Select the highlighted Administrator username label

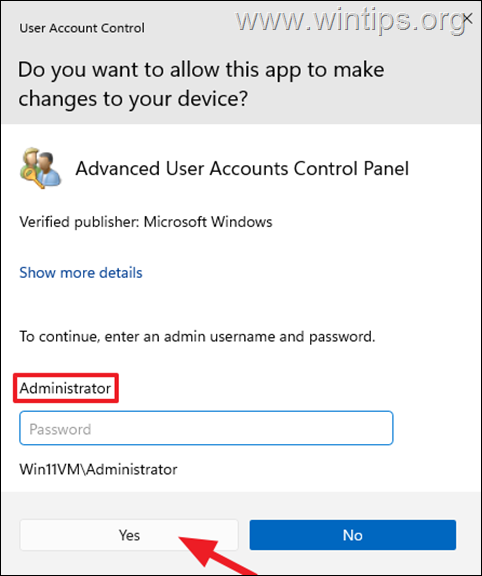click(x=65, y=388)
